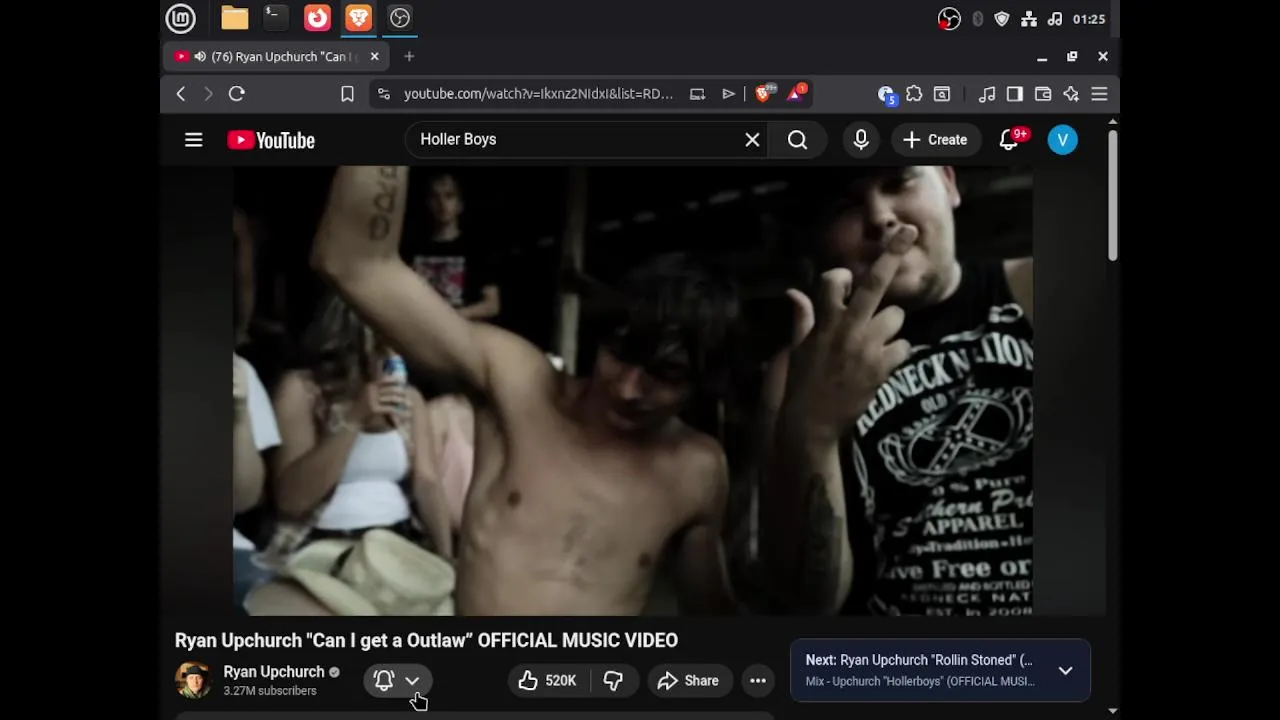This screenshot has width=1280, height=720.
Task: Click the OBS recording tray icon
Action: pyautogui.click(x=949, y=19)
